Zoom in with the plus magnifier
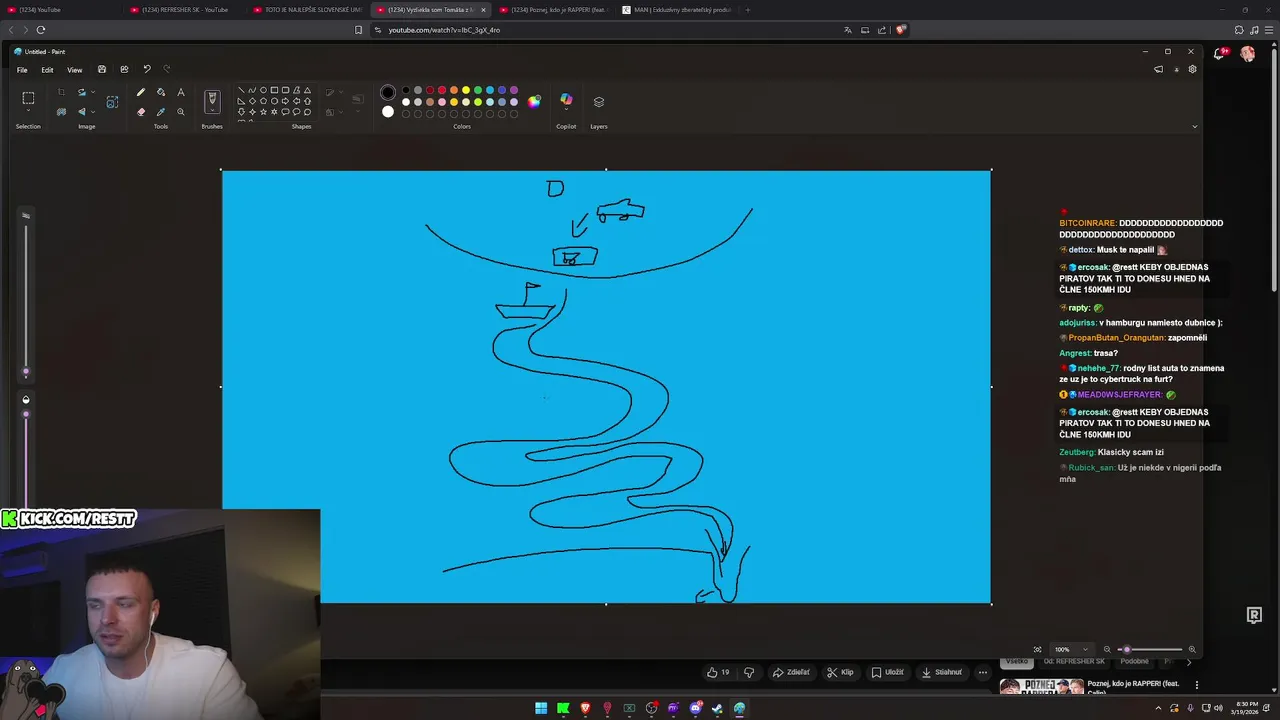Viewport: 1280px width, 720px height. [1192, 650]
